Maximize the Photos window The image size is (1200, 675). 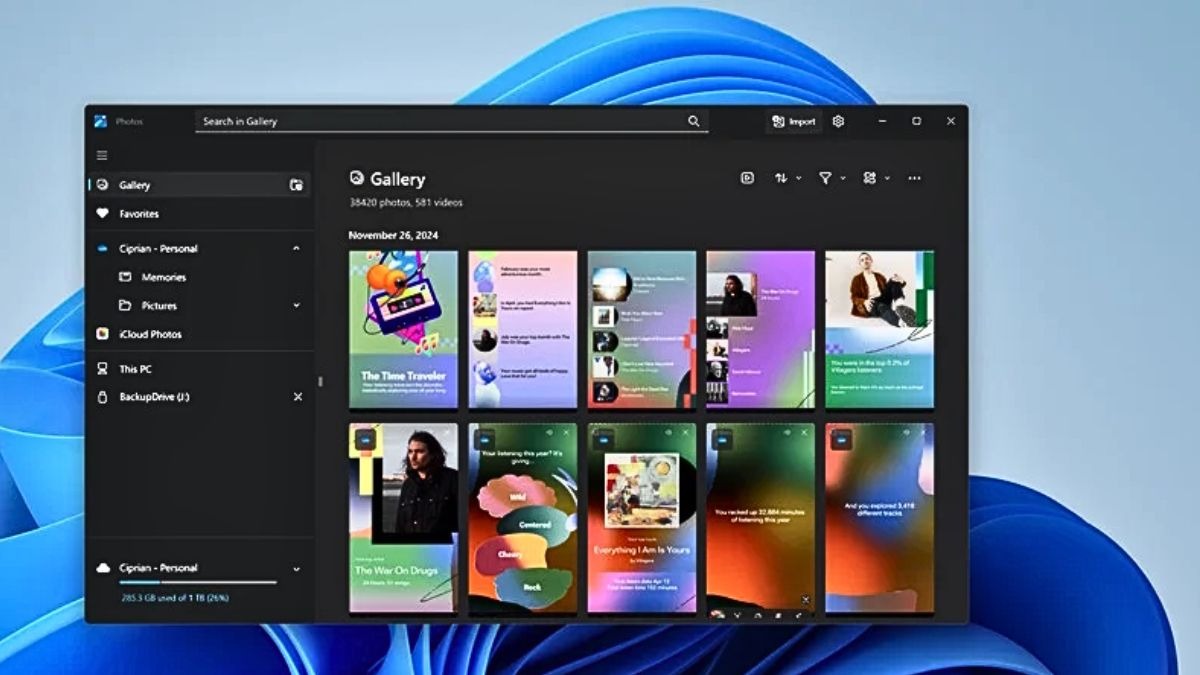click(x=916, y=121)
